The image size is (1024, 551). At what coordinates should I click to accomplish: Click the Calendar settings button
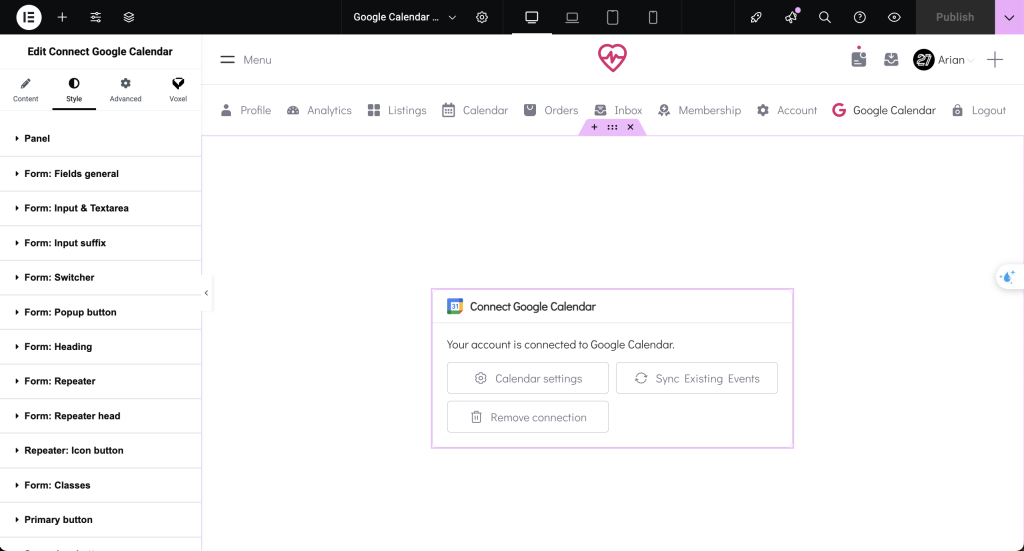point(528,378)
